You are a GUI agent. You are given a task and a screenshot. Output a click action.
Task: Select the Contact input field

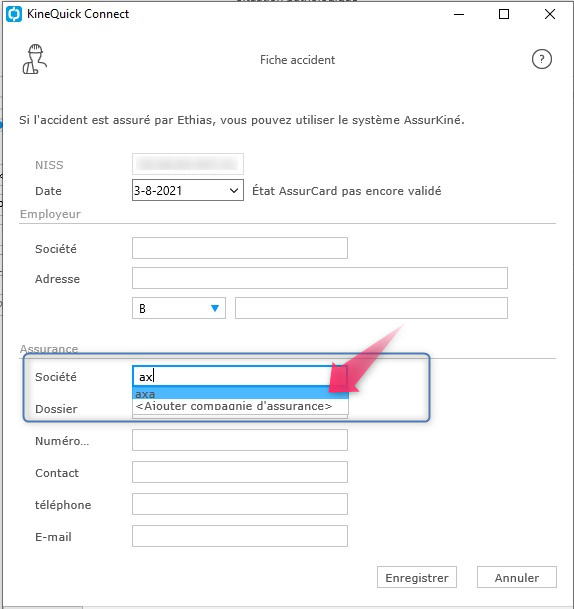(x=240, y=472)
